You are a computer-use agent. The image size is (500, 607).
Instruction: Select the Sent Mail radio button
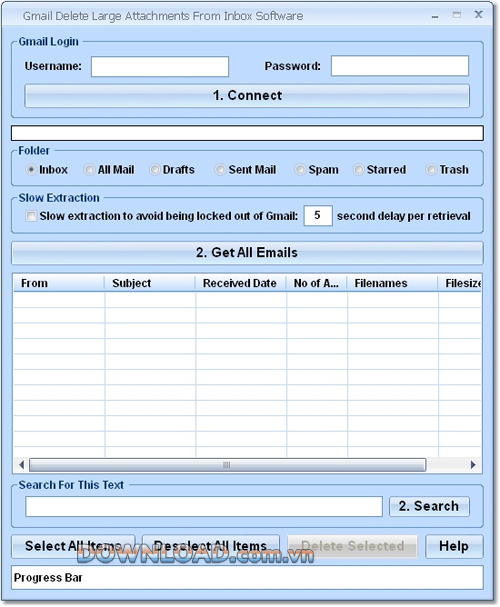220,170
